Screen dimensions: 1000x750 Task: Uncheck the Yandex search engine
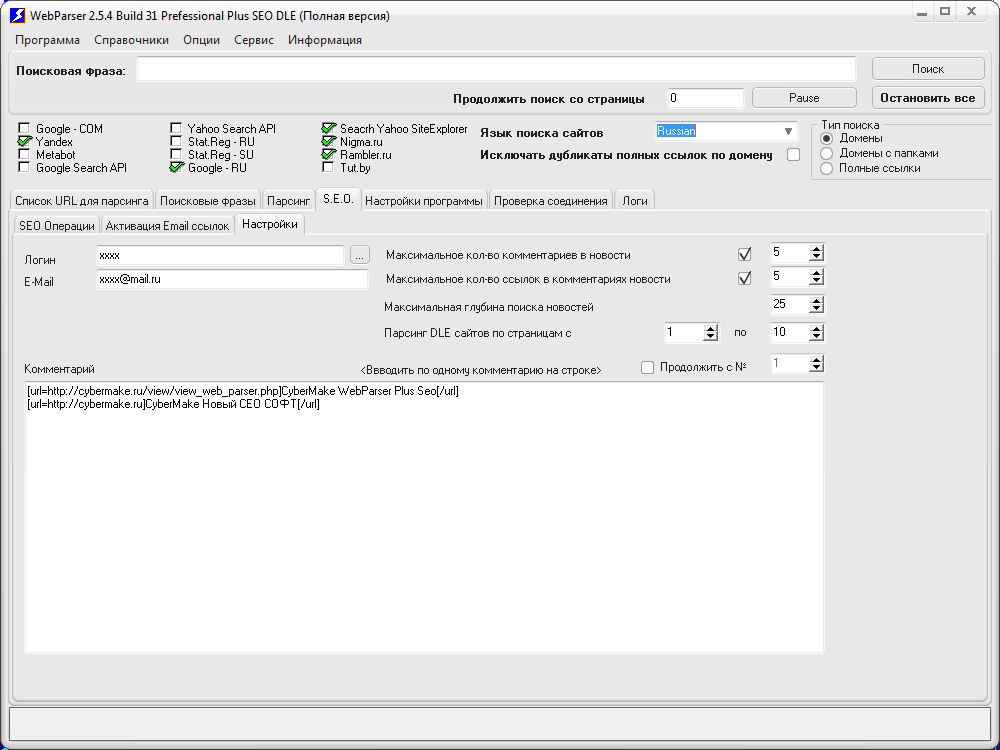(x=24, y=141)
